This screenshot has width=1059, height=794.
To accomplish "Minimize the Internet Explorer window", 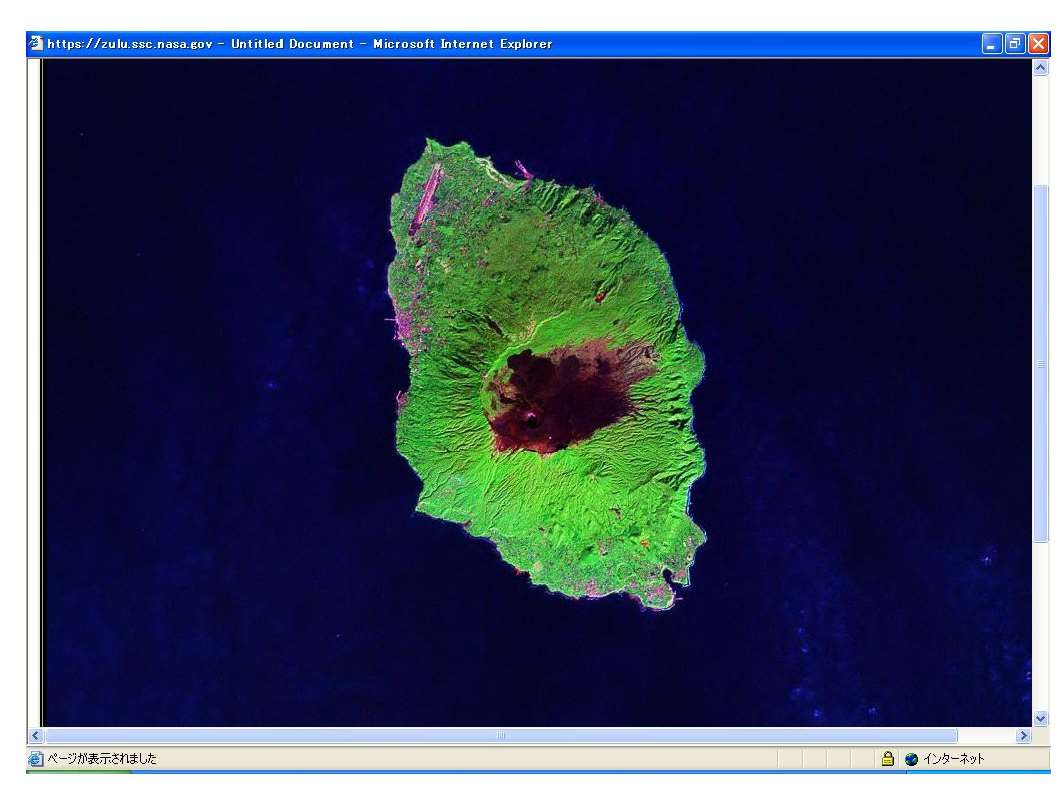I will (991, 44).
